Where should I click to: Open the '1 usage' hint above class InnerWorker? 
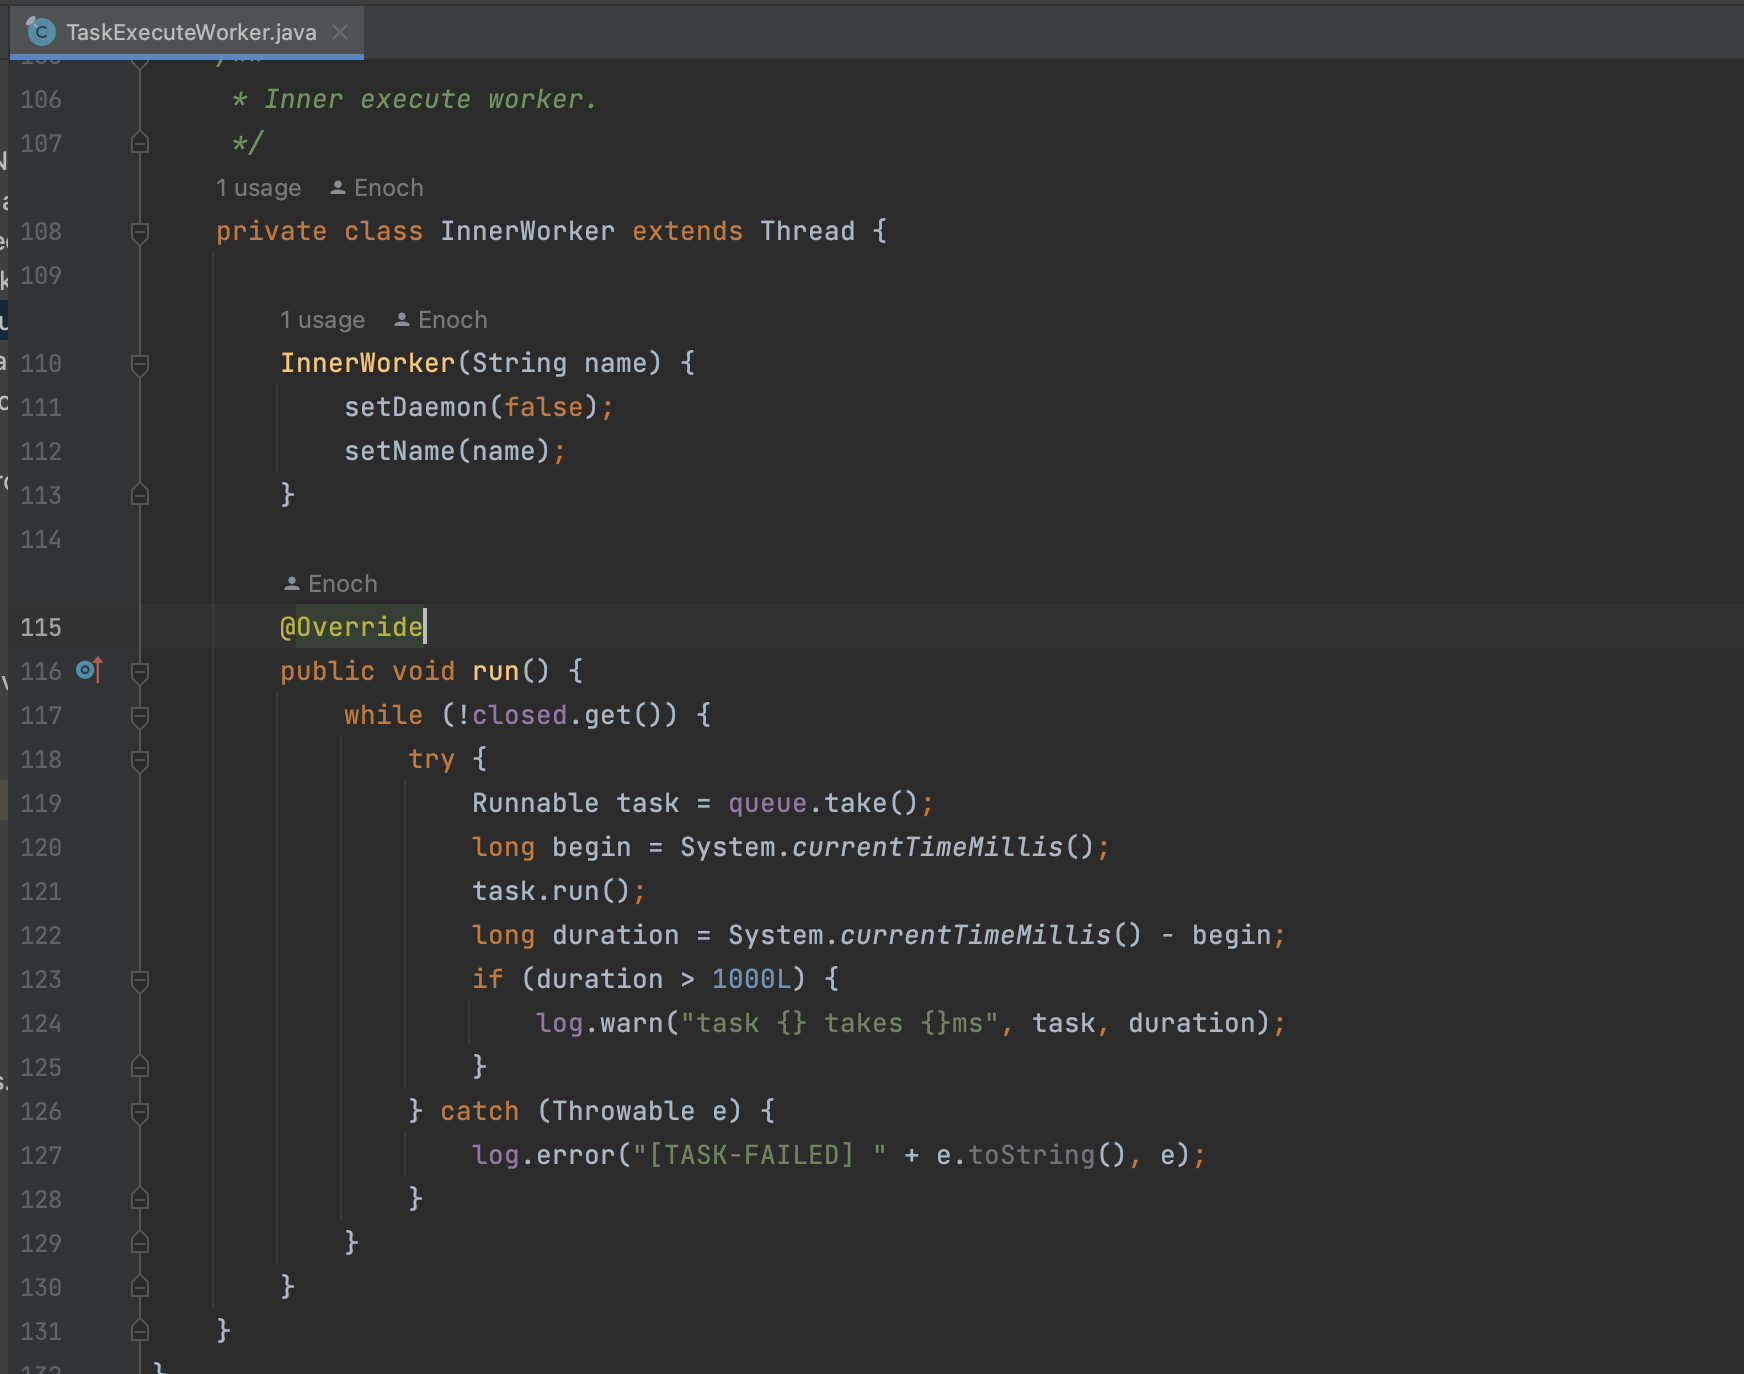pos(258,188)
